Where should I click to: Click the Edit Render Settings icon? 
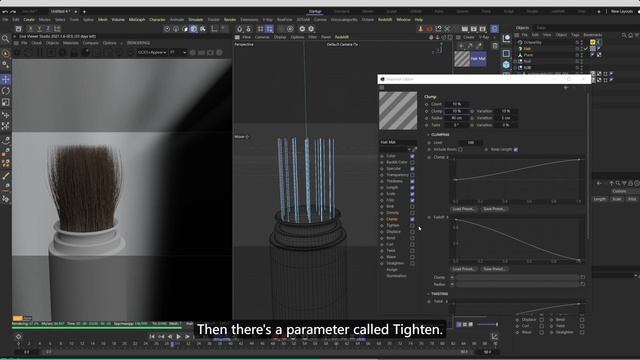click(x=483, y=29)
